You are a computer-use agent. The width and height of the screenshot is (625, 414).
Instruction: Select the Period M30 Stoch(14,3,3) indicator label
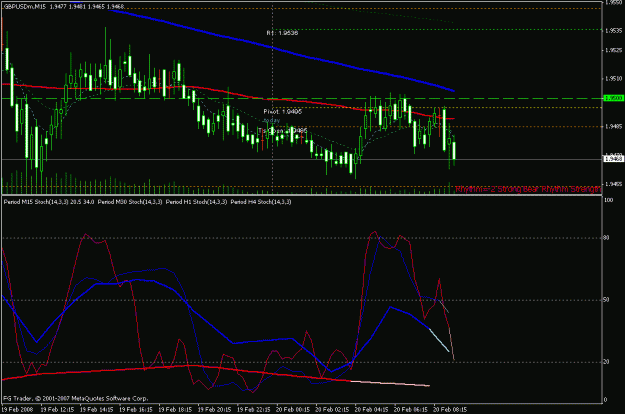[x=130, y=202]
